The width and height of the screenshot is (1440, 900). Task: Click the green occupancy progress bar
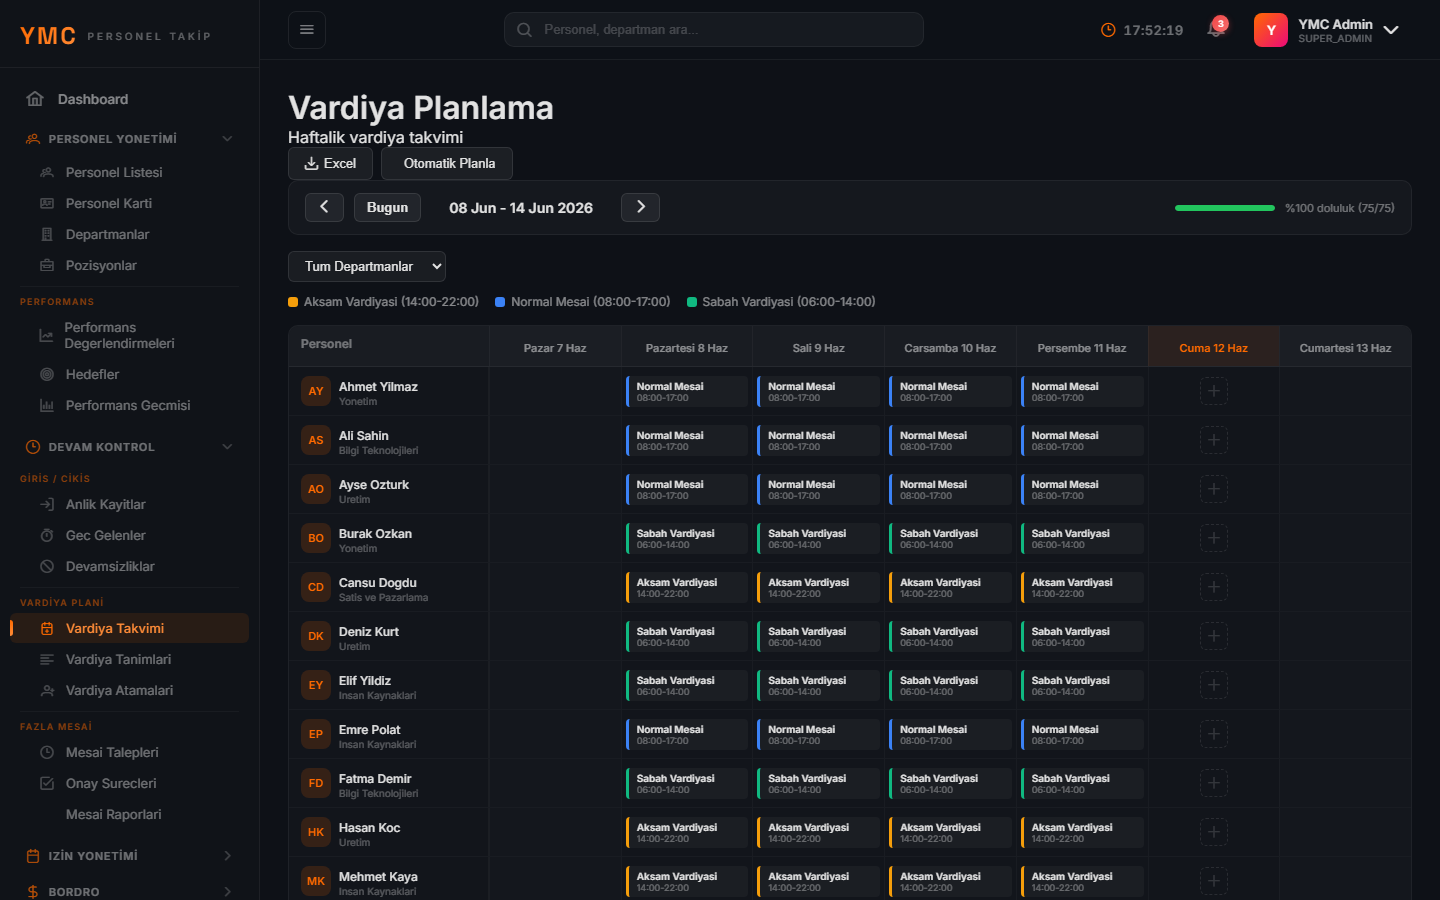pos(1225,208)
